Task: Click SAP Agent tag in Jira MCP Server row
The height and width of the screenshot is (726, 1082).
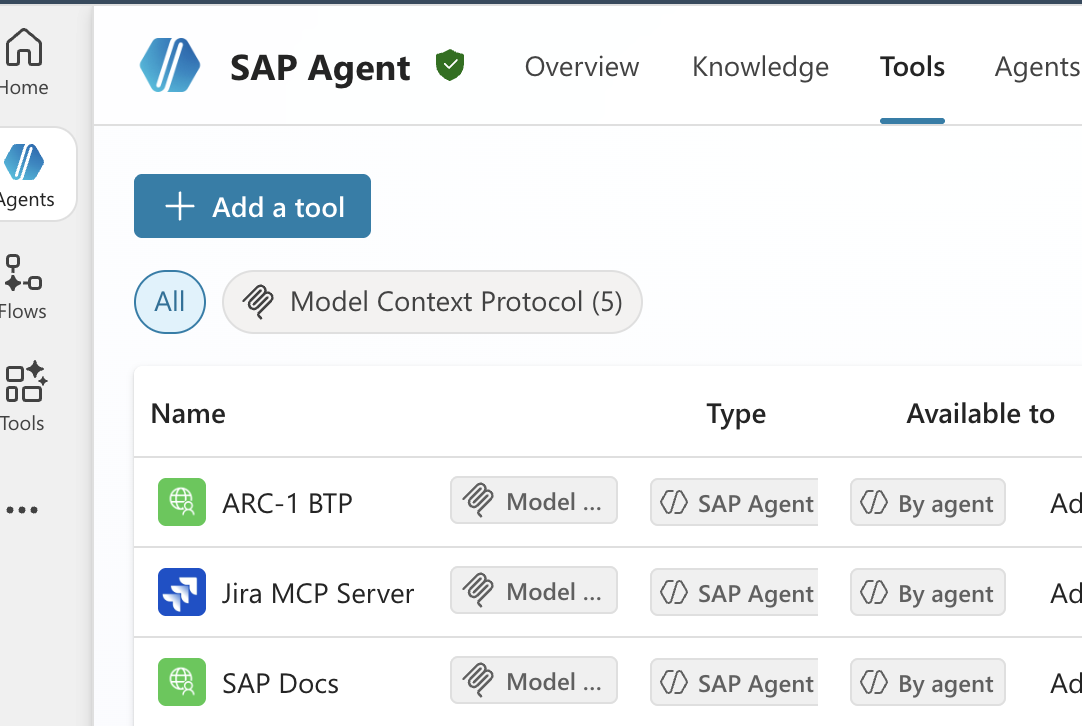Action: point(734,592)
